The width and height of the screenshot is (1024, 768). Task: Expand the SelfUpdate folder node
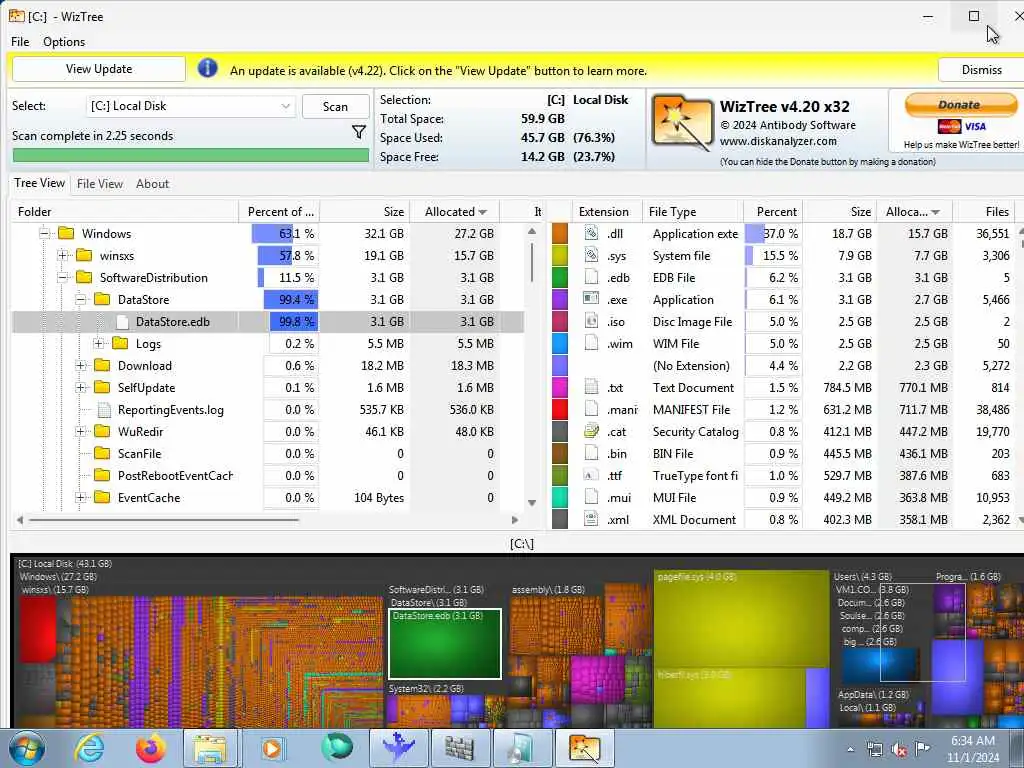coord(80,387)
